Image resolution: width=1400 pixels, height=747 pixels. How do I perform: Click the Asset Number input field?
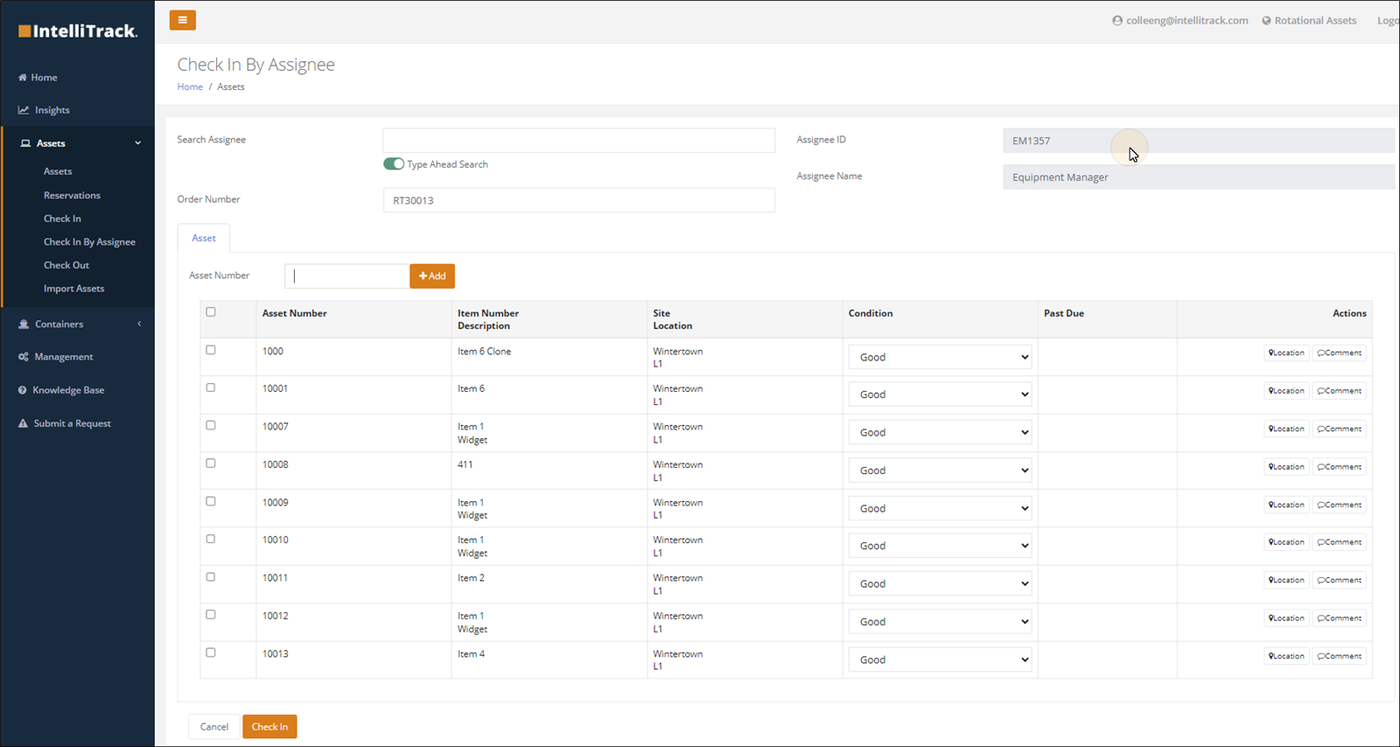tap(347, 276)
